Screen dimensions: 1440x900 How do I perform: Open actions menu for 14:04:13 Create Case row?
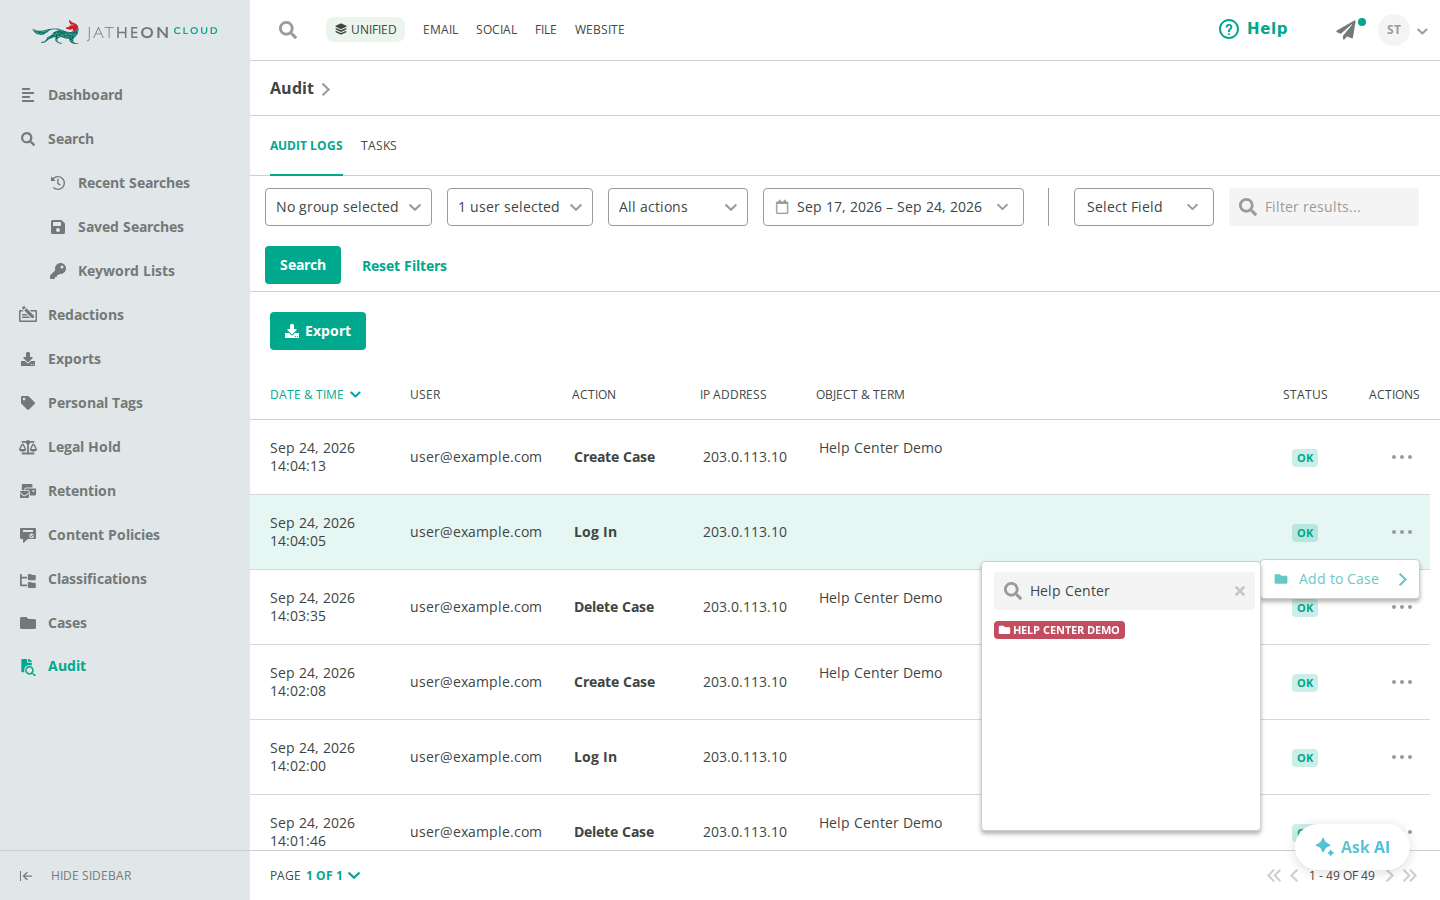click(1402, 457)
